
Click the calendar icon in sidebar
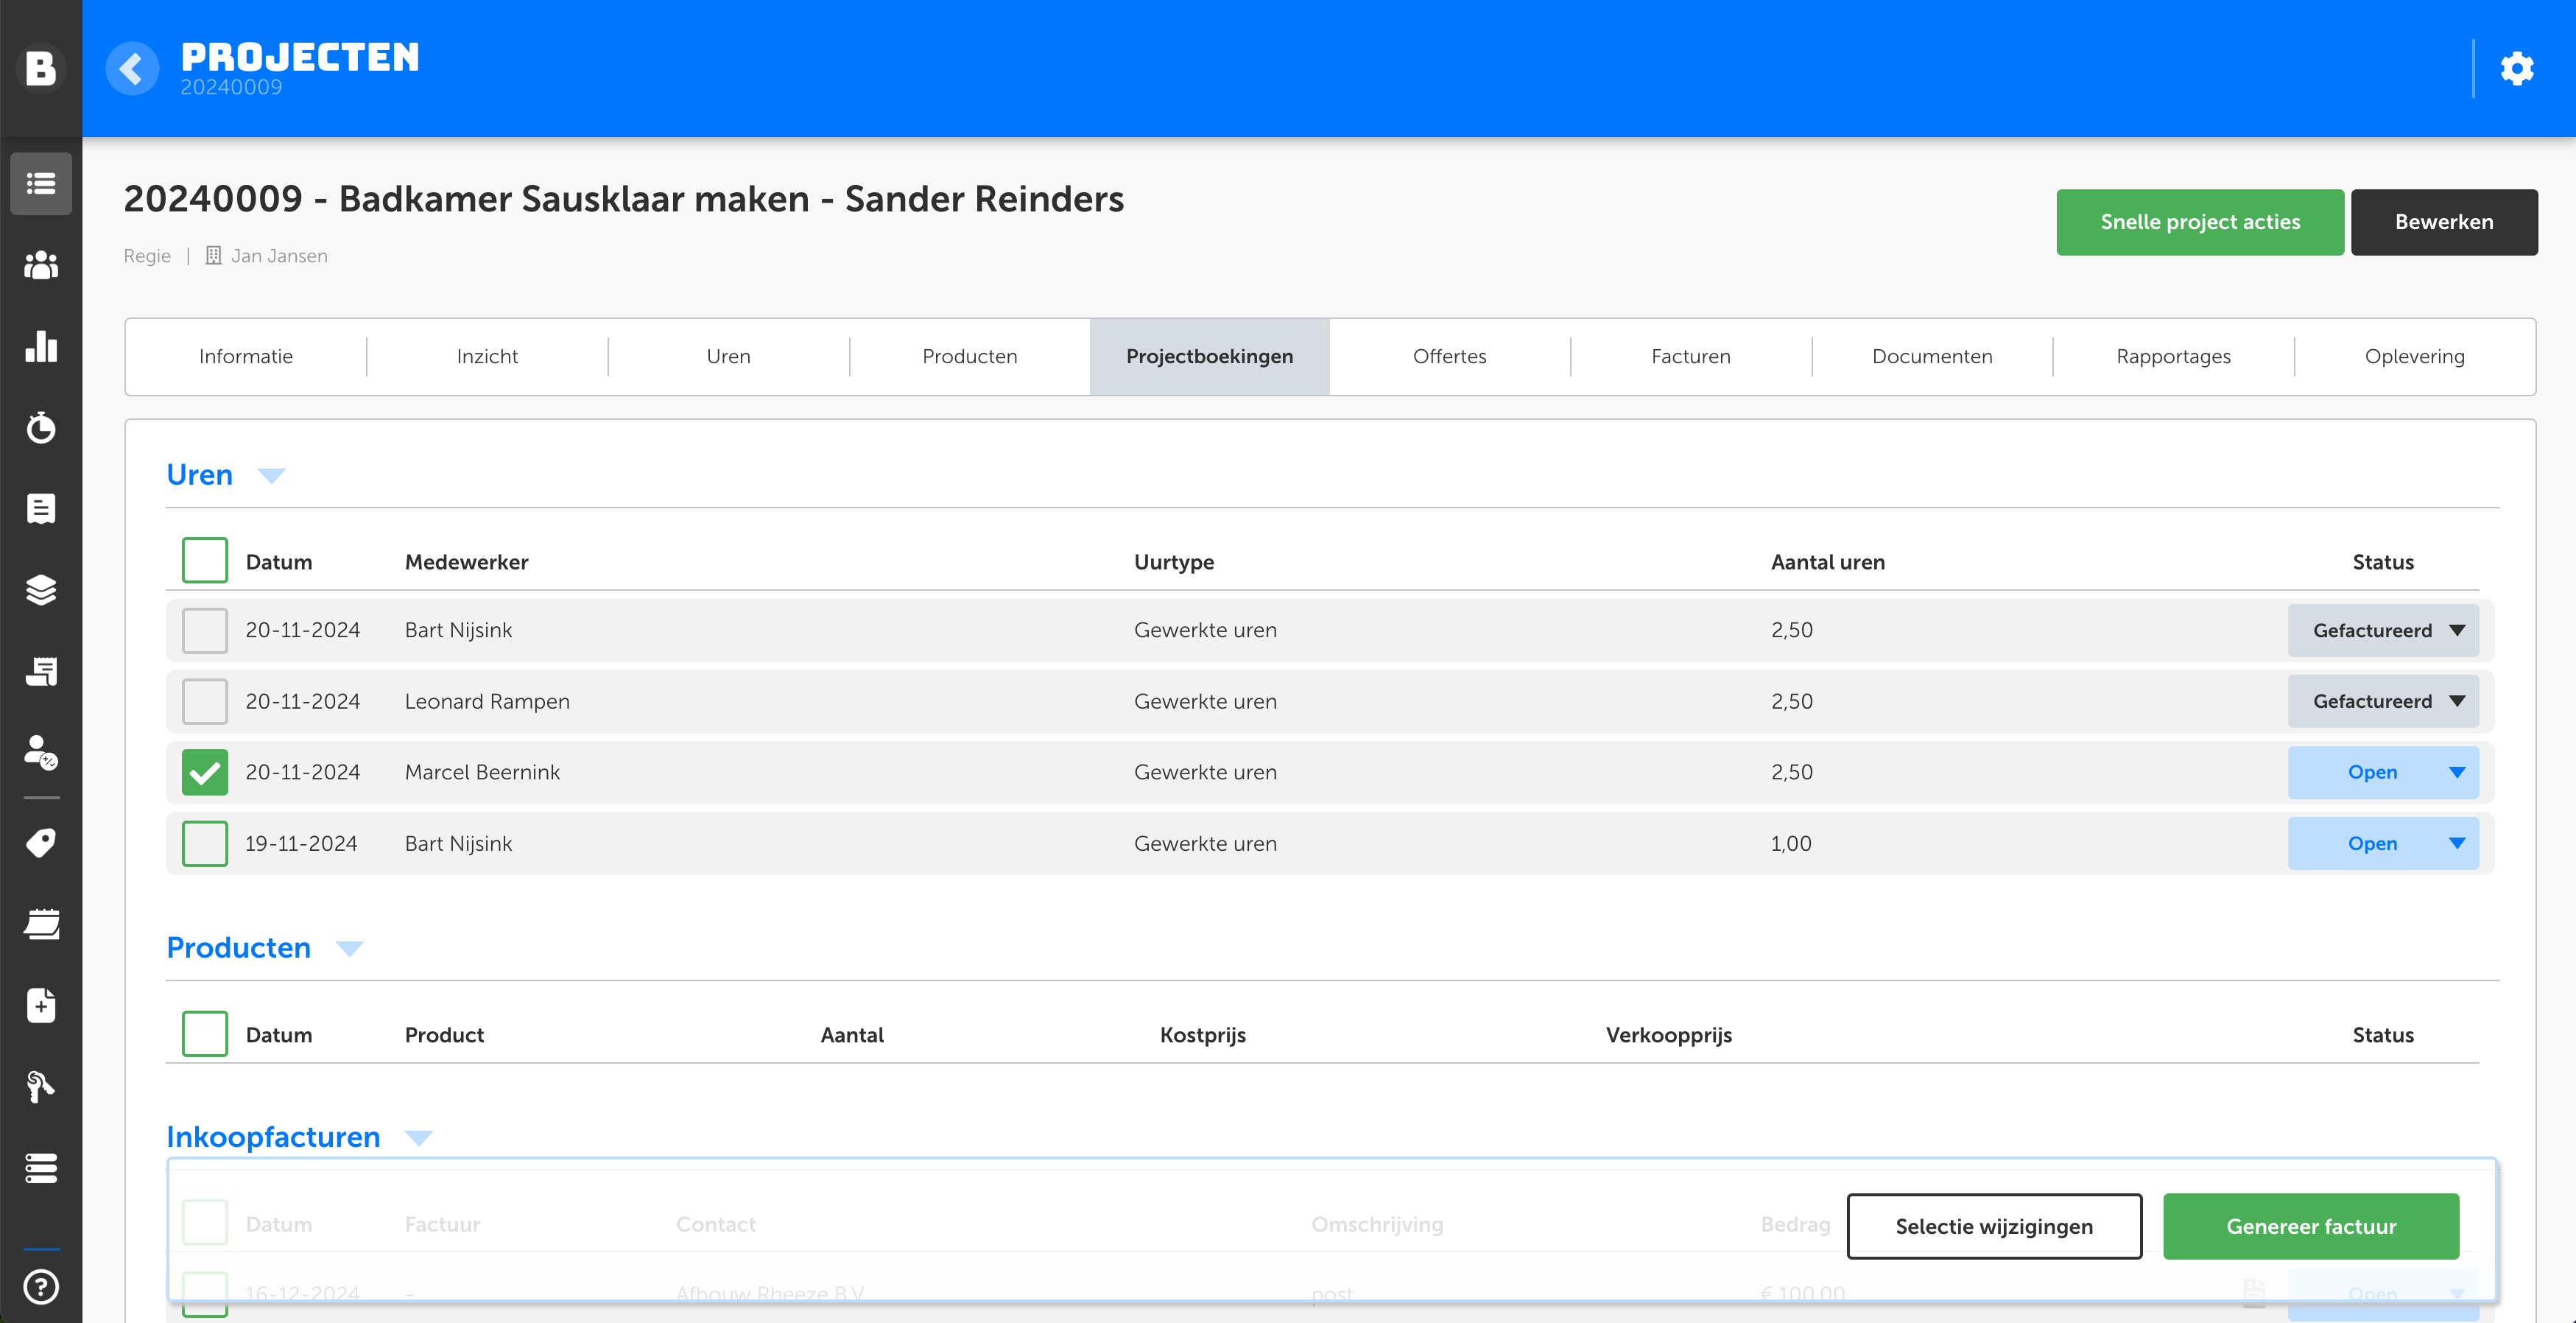(x=41, y=924)
